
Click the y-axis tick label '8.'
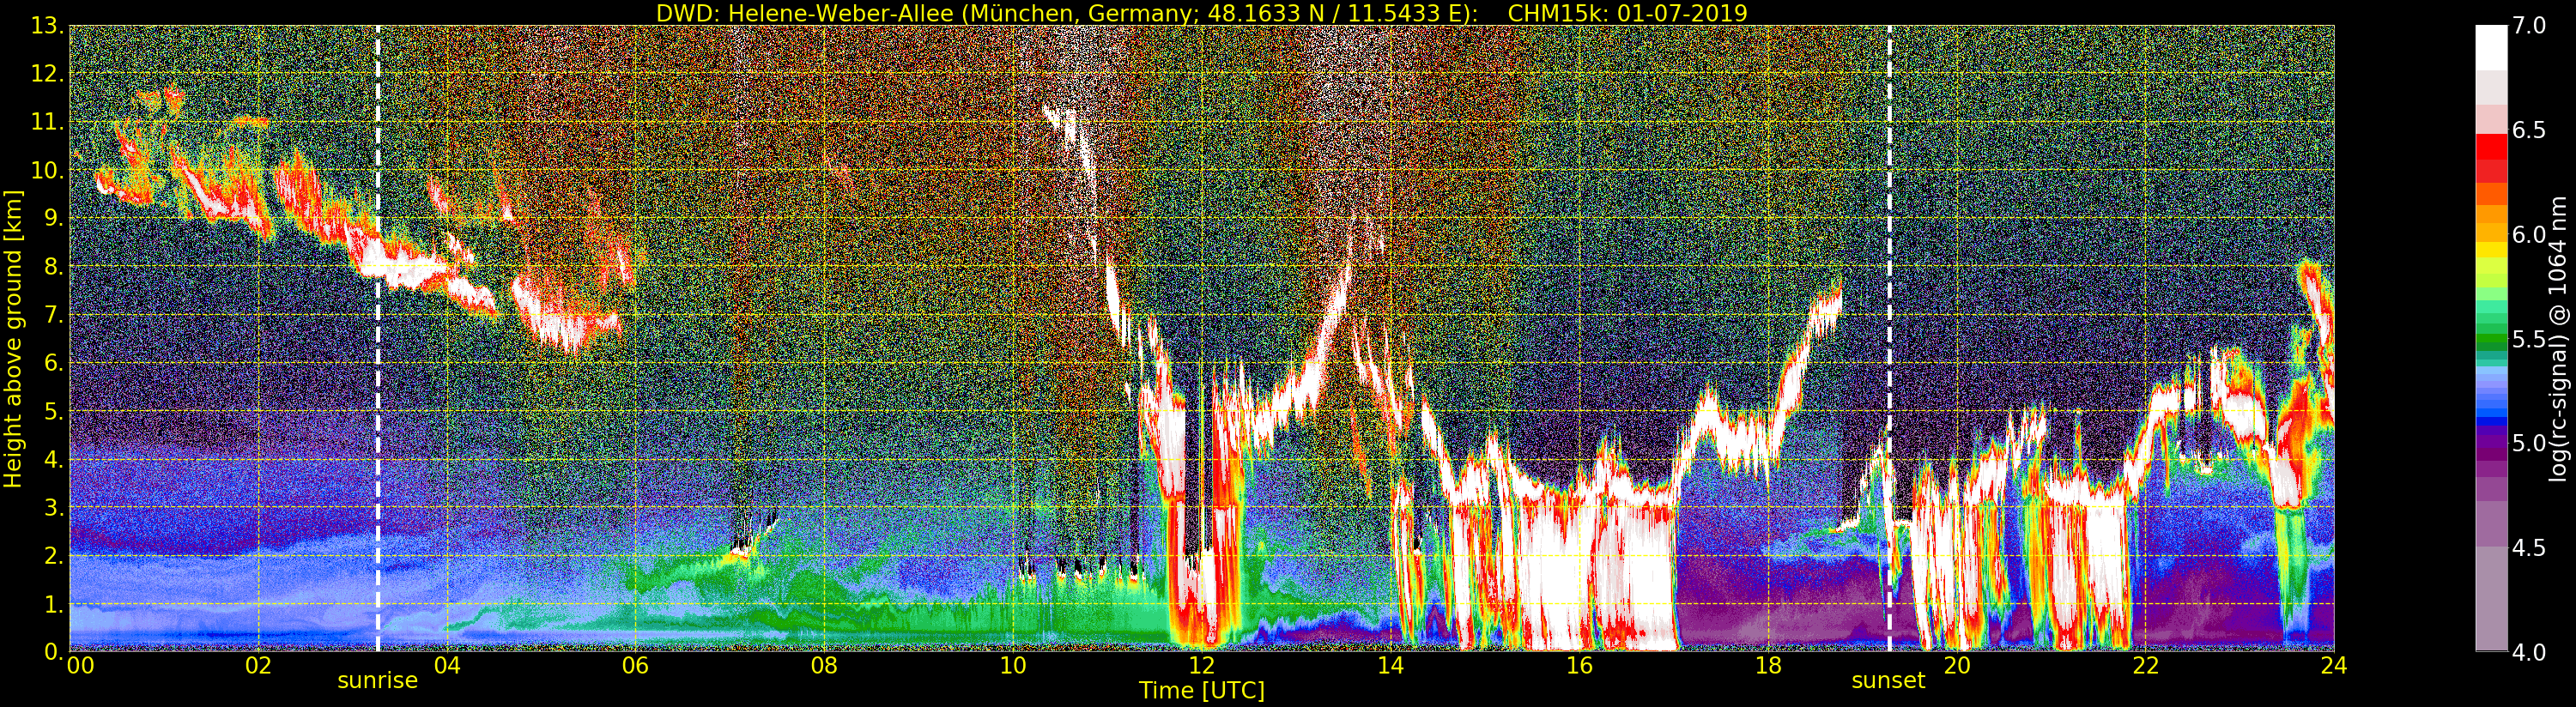[x=54, y=267]
